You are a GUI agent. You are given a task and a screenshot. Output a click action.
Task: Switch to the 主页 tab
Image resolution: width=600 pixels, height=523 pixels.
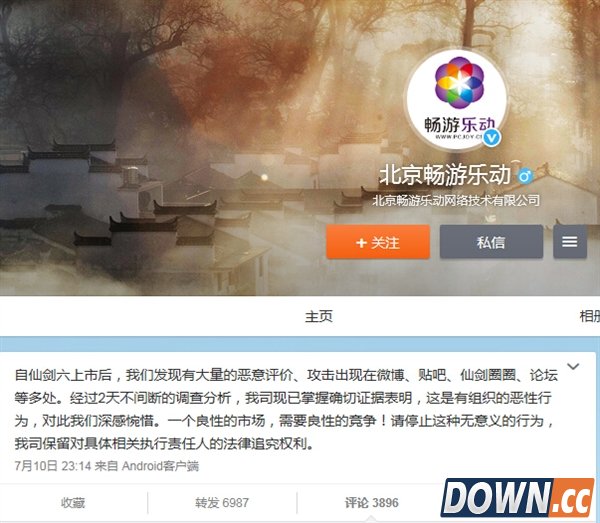pyautogui.click(x=319, y=316)
